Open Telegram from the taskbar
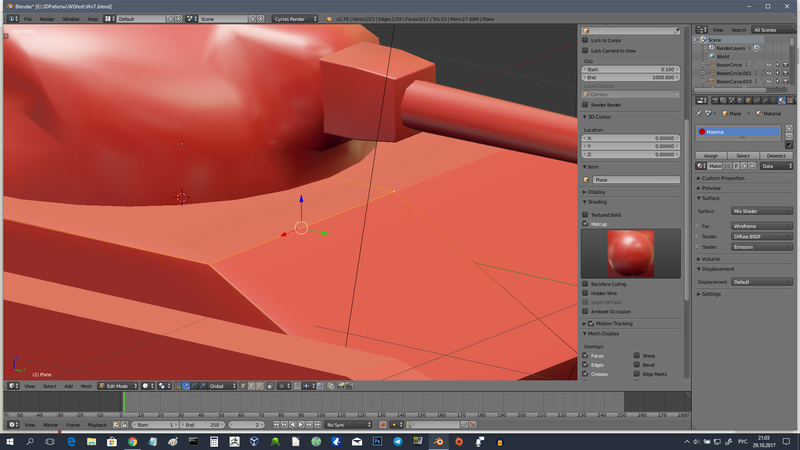Image resolution: width=800 pixels, height=450 pixels. [x=397, y=441]
